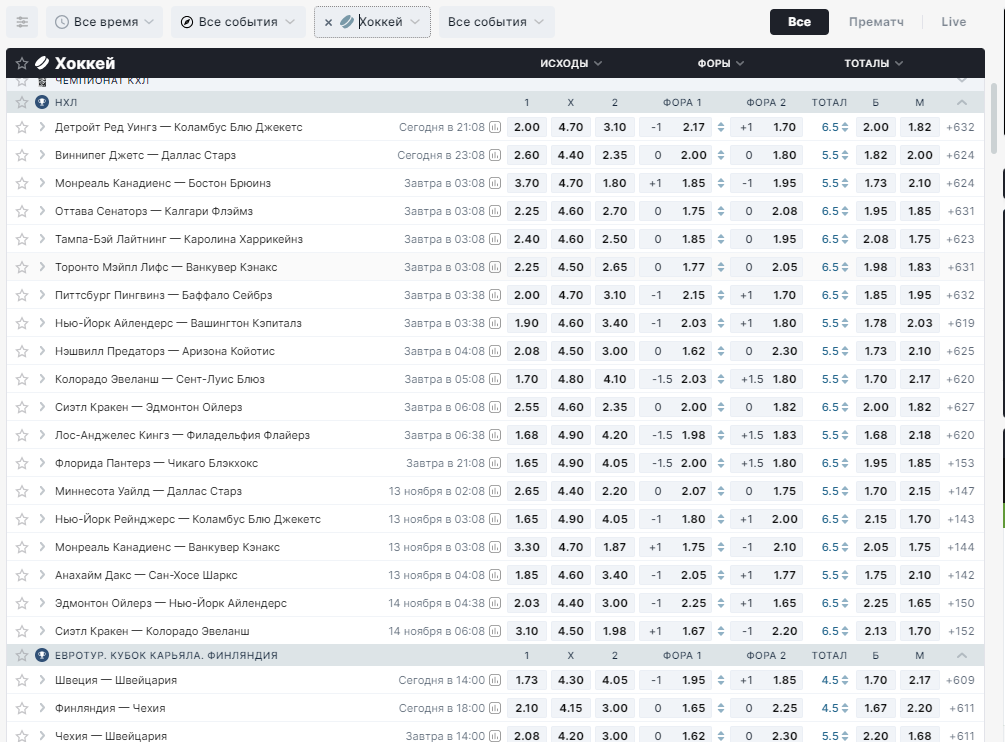The image size is (1005, 742).
Task: Bet on draw 4.40 in Виннипег — Даллас
Action: (x=570, y=155)
